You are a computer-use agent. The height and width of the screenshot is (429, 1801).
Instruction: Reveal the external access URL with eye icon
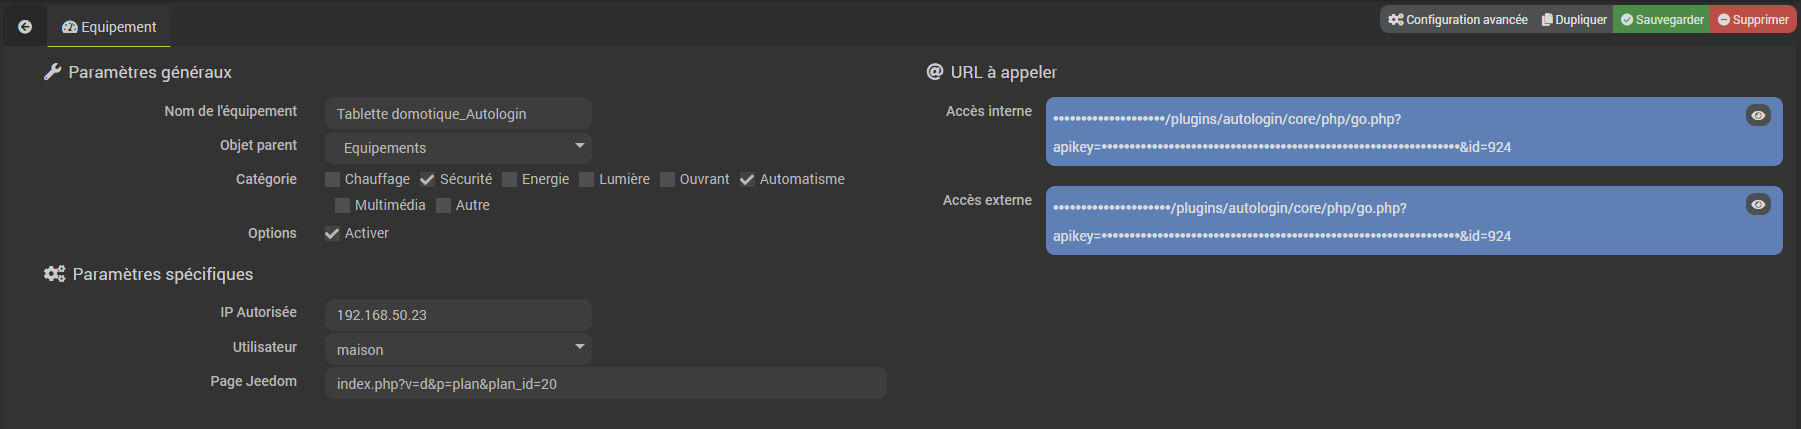pyautogui.click(x=1757, y=205)
